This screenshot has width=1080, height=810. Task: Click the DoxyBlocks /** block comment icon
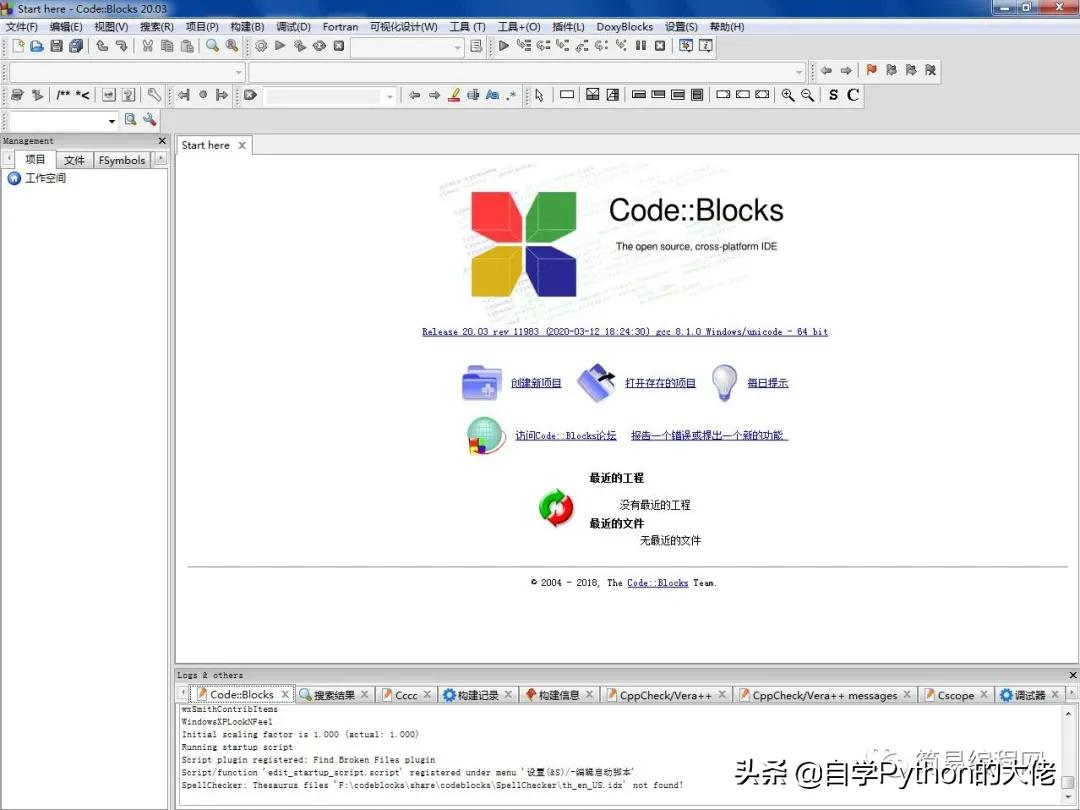click(x=63, y=95)
